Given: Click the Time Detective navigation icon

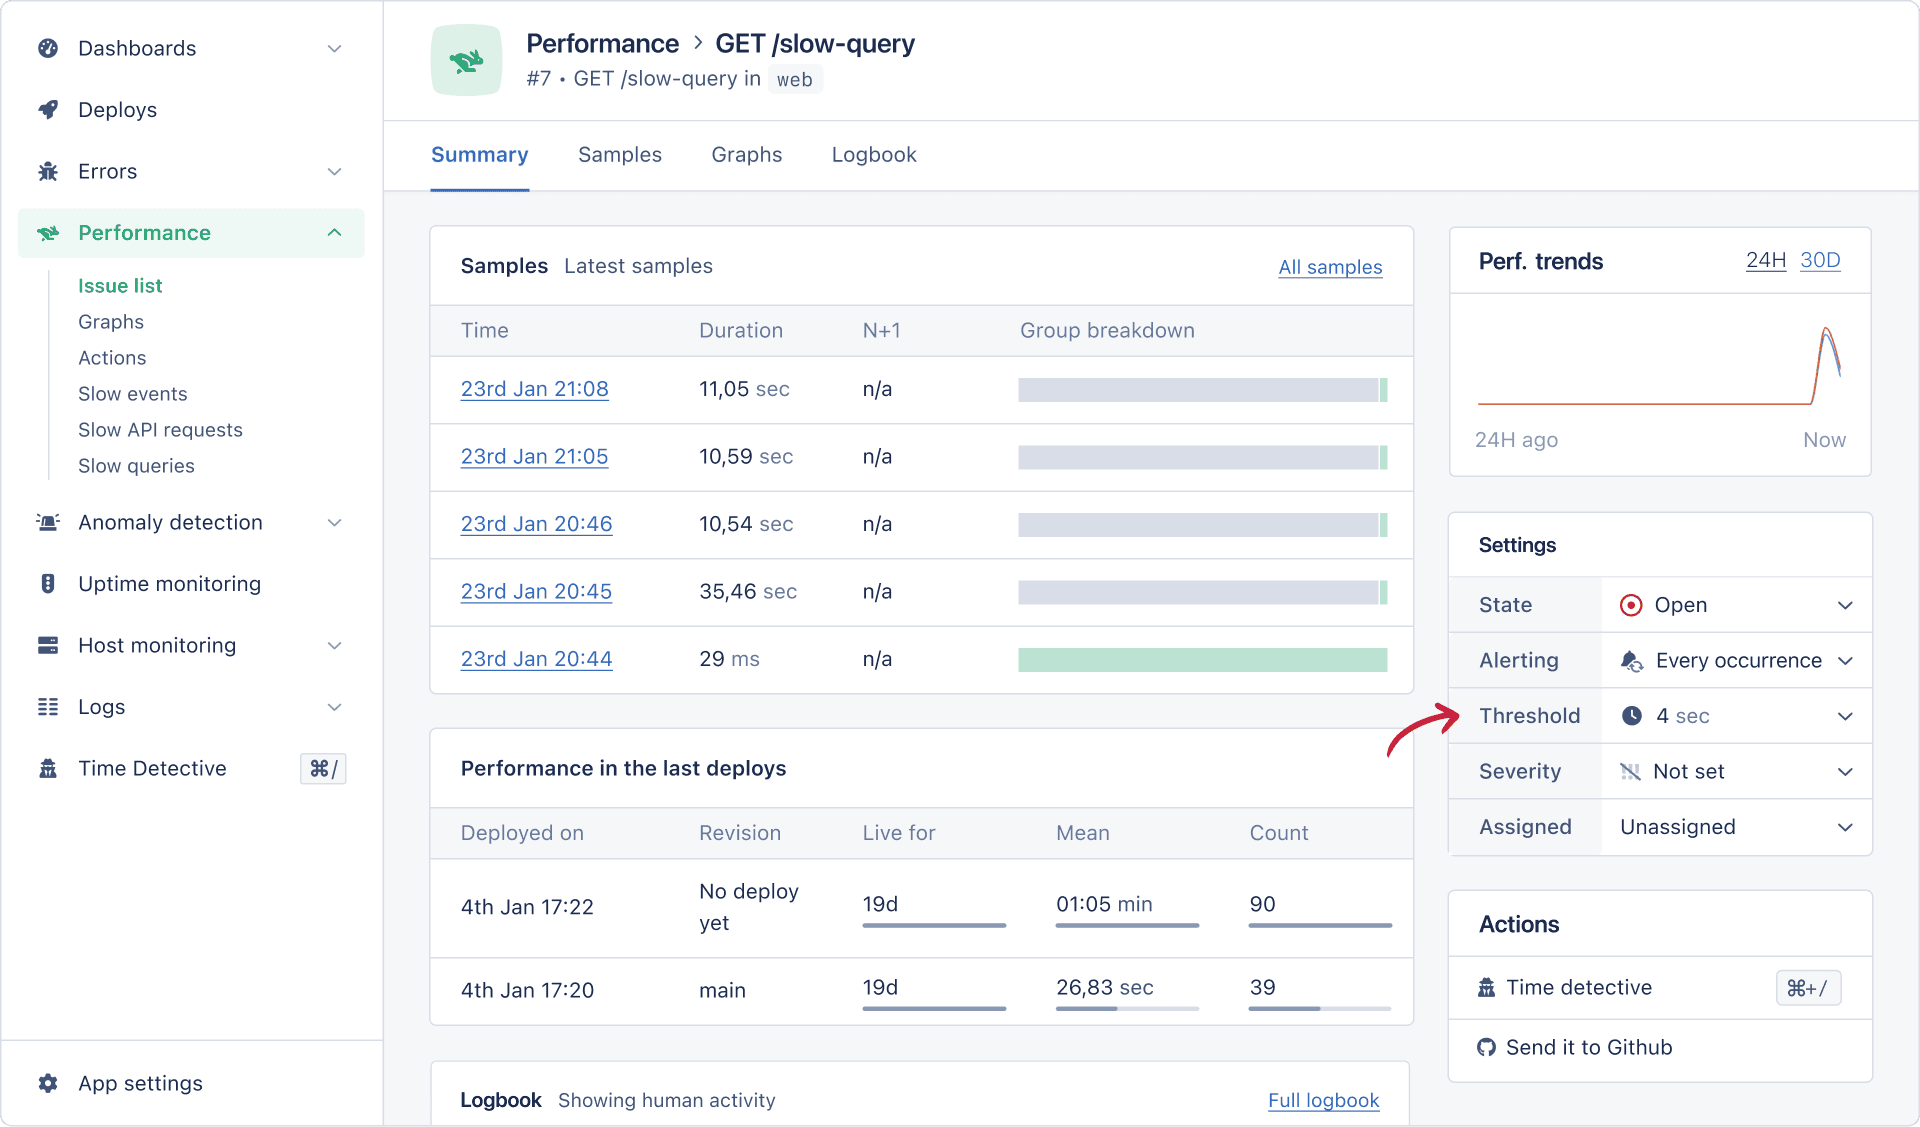Looking at the screenshot, I should [50, 769].
